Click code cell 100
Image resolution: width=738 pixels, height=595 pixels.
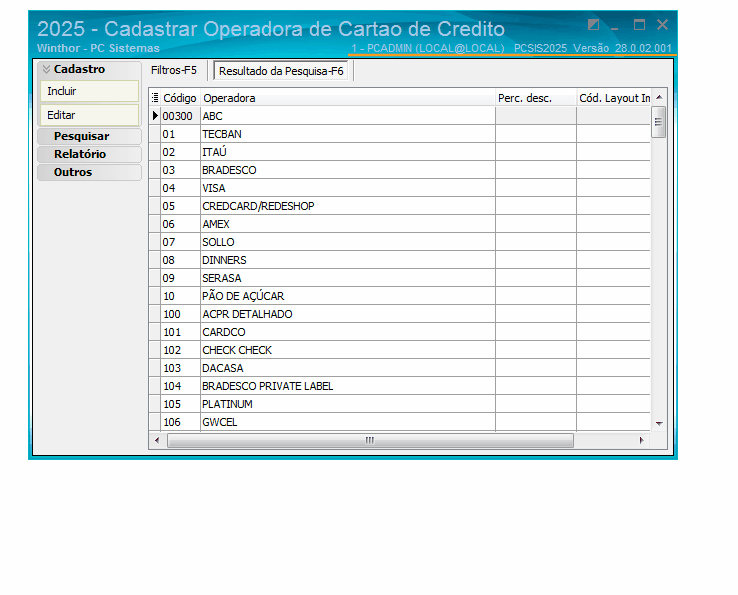(180, 314)
